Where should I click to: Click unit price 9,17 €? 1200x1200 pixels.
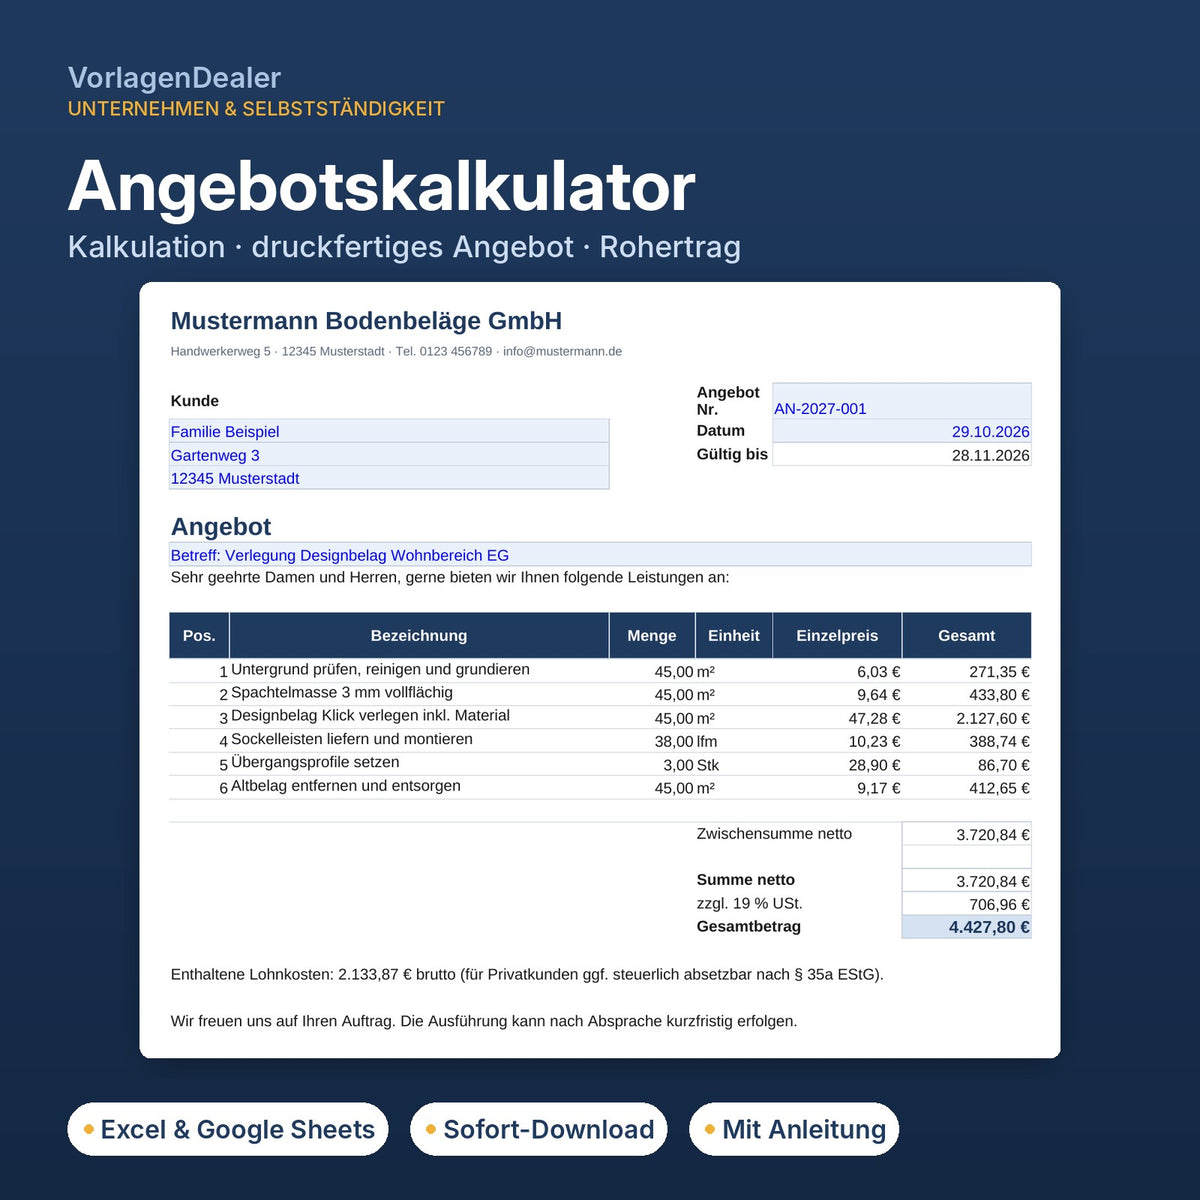coord(878,788)
